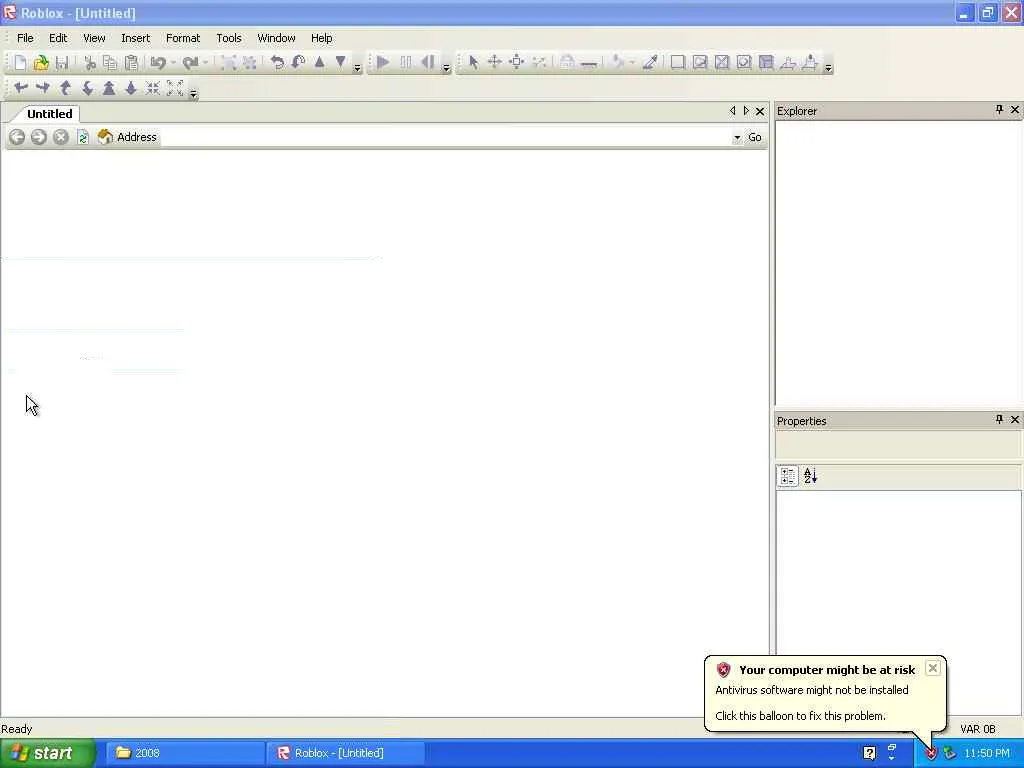
Task: Toggle the Explorer panel pin
Action: coord(999,110)
